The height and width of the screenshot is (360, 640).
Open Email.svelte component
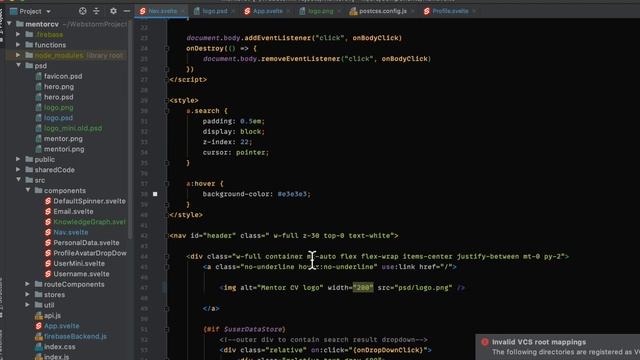point(73,211)
